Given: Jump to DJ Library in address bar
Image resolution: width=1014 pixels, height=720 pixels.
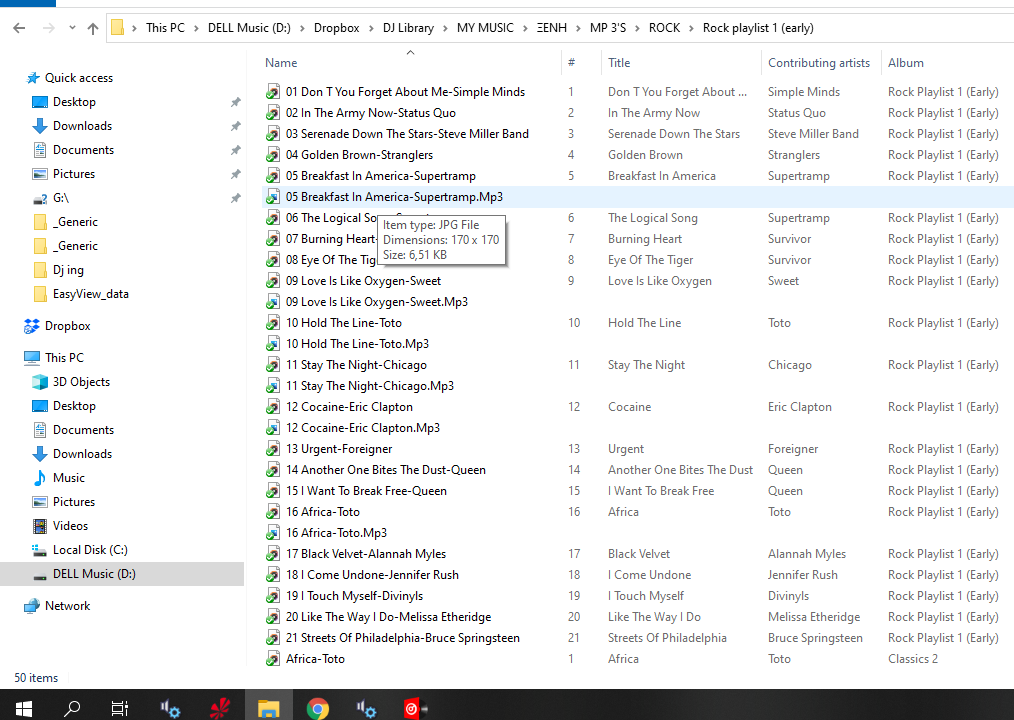Looking at the screenshot, I should [x=408, y=28].
